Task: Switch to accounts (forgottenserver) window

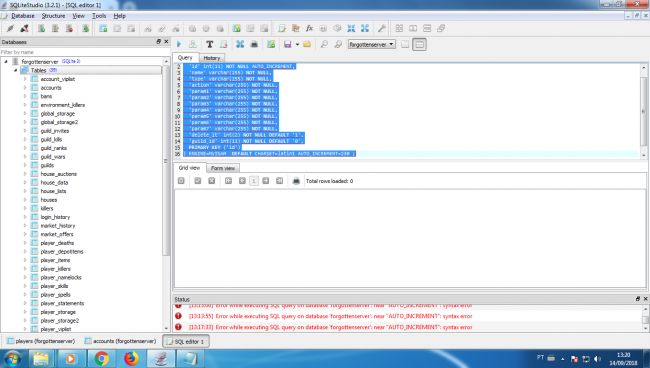Action: (121, 341)
